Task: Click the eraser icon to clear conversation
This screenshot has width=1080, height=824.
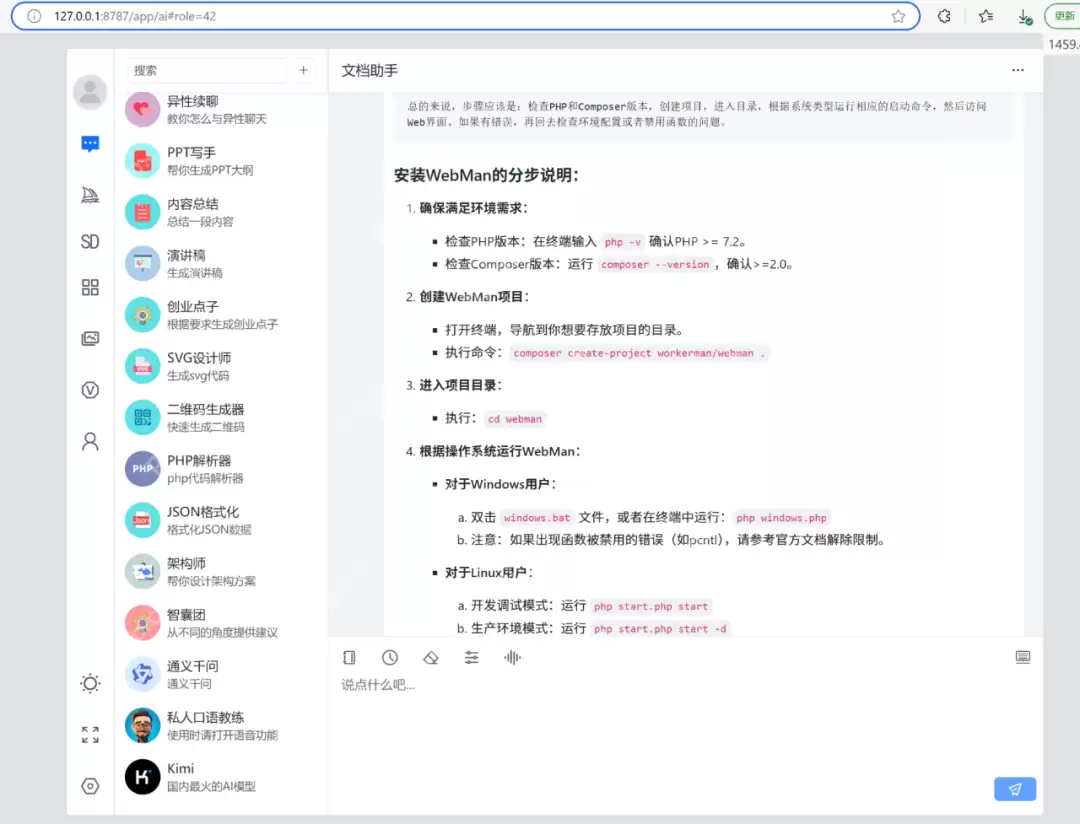Action: 431,657
